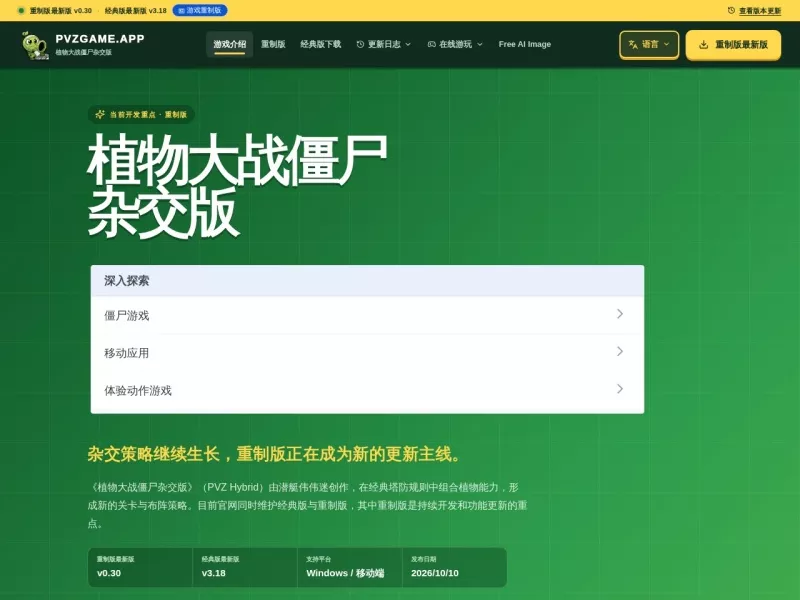Click the 深入探索 panel header
The height and width of the screenshot is (600, 800).
367,281
